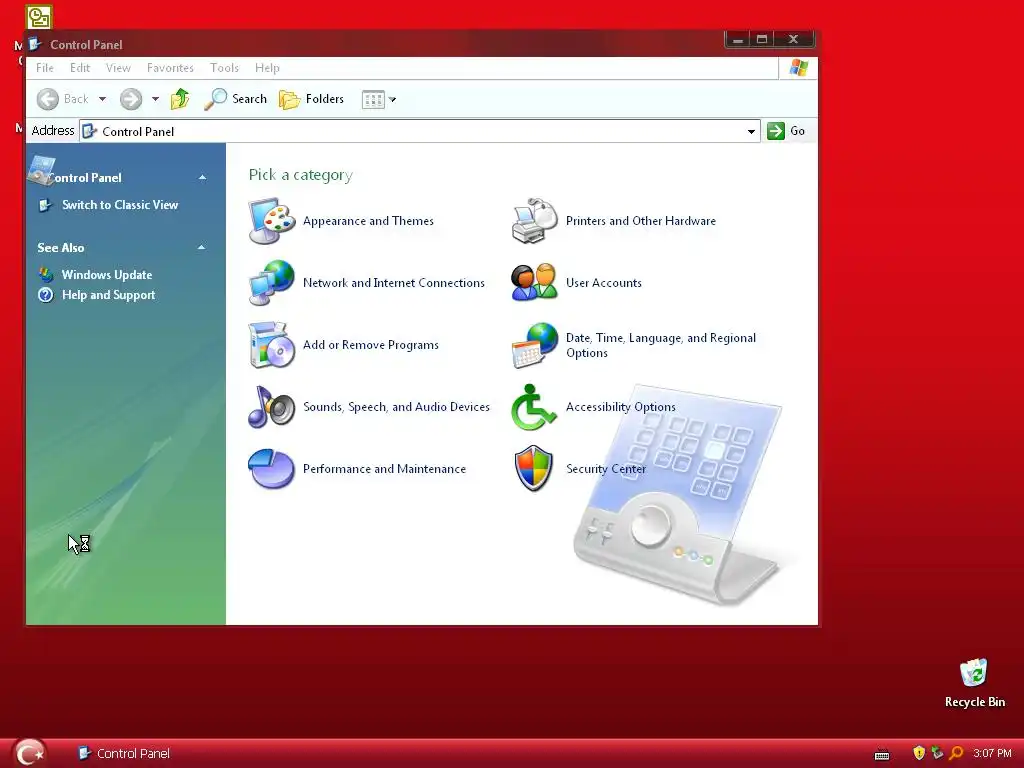
Task: Select the Security Center text link
Action: pos(605,469)
